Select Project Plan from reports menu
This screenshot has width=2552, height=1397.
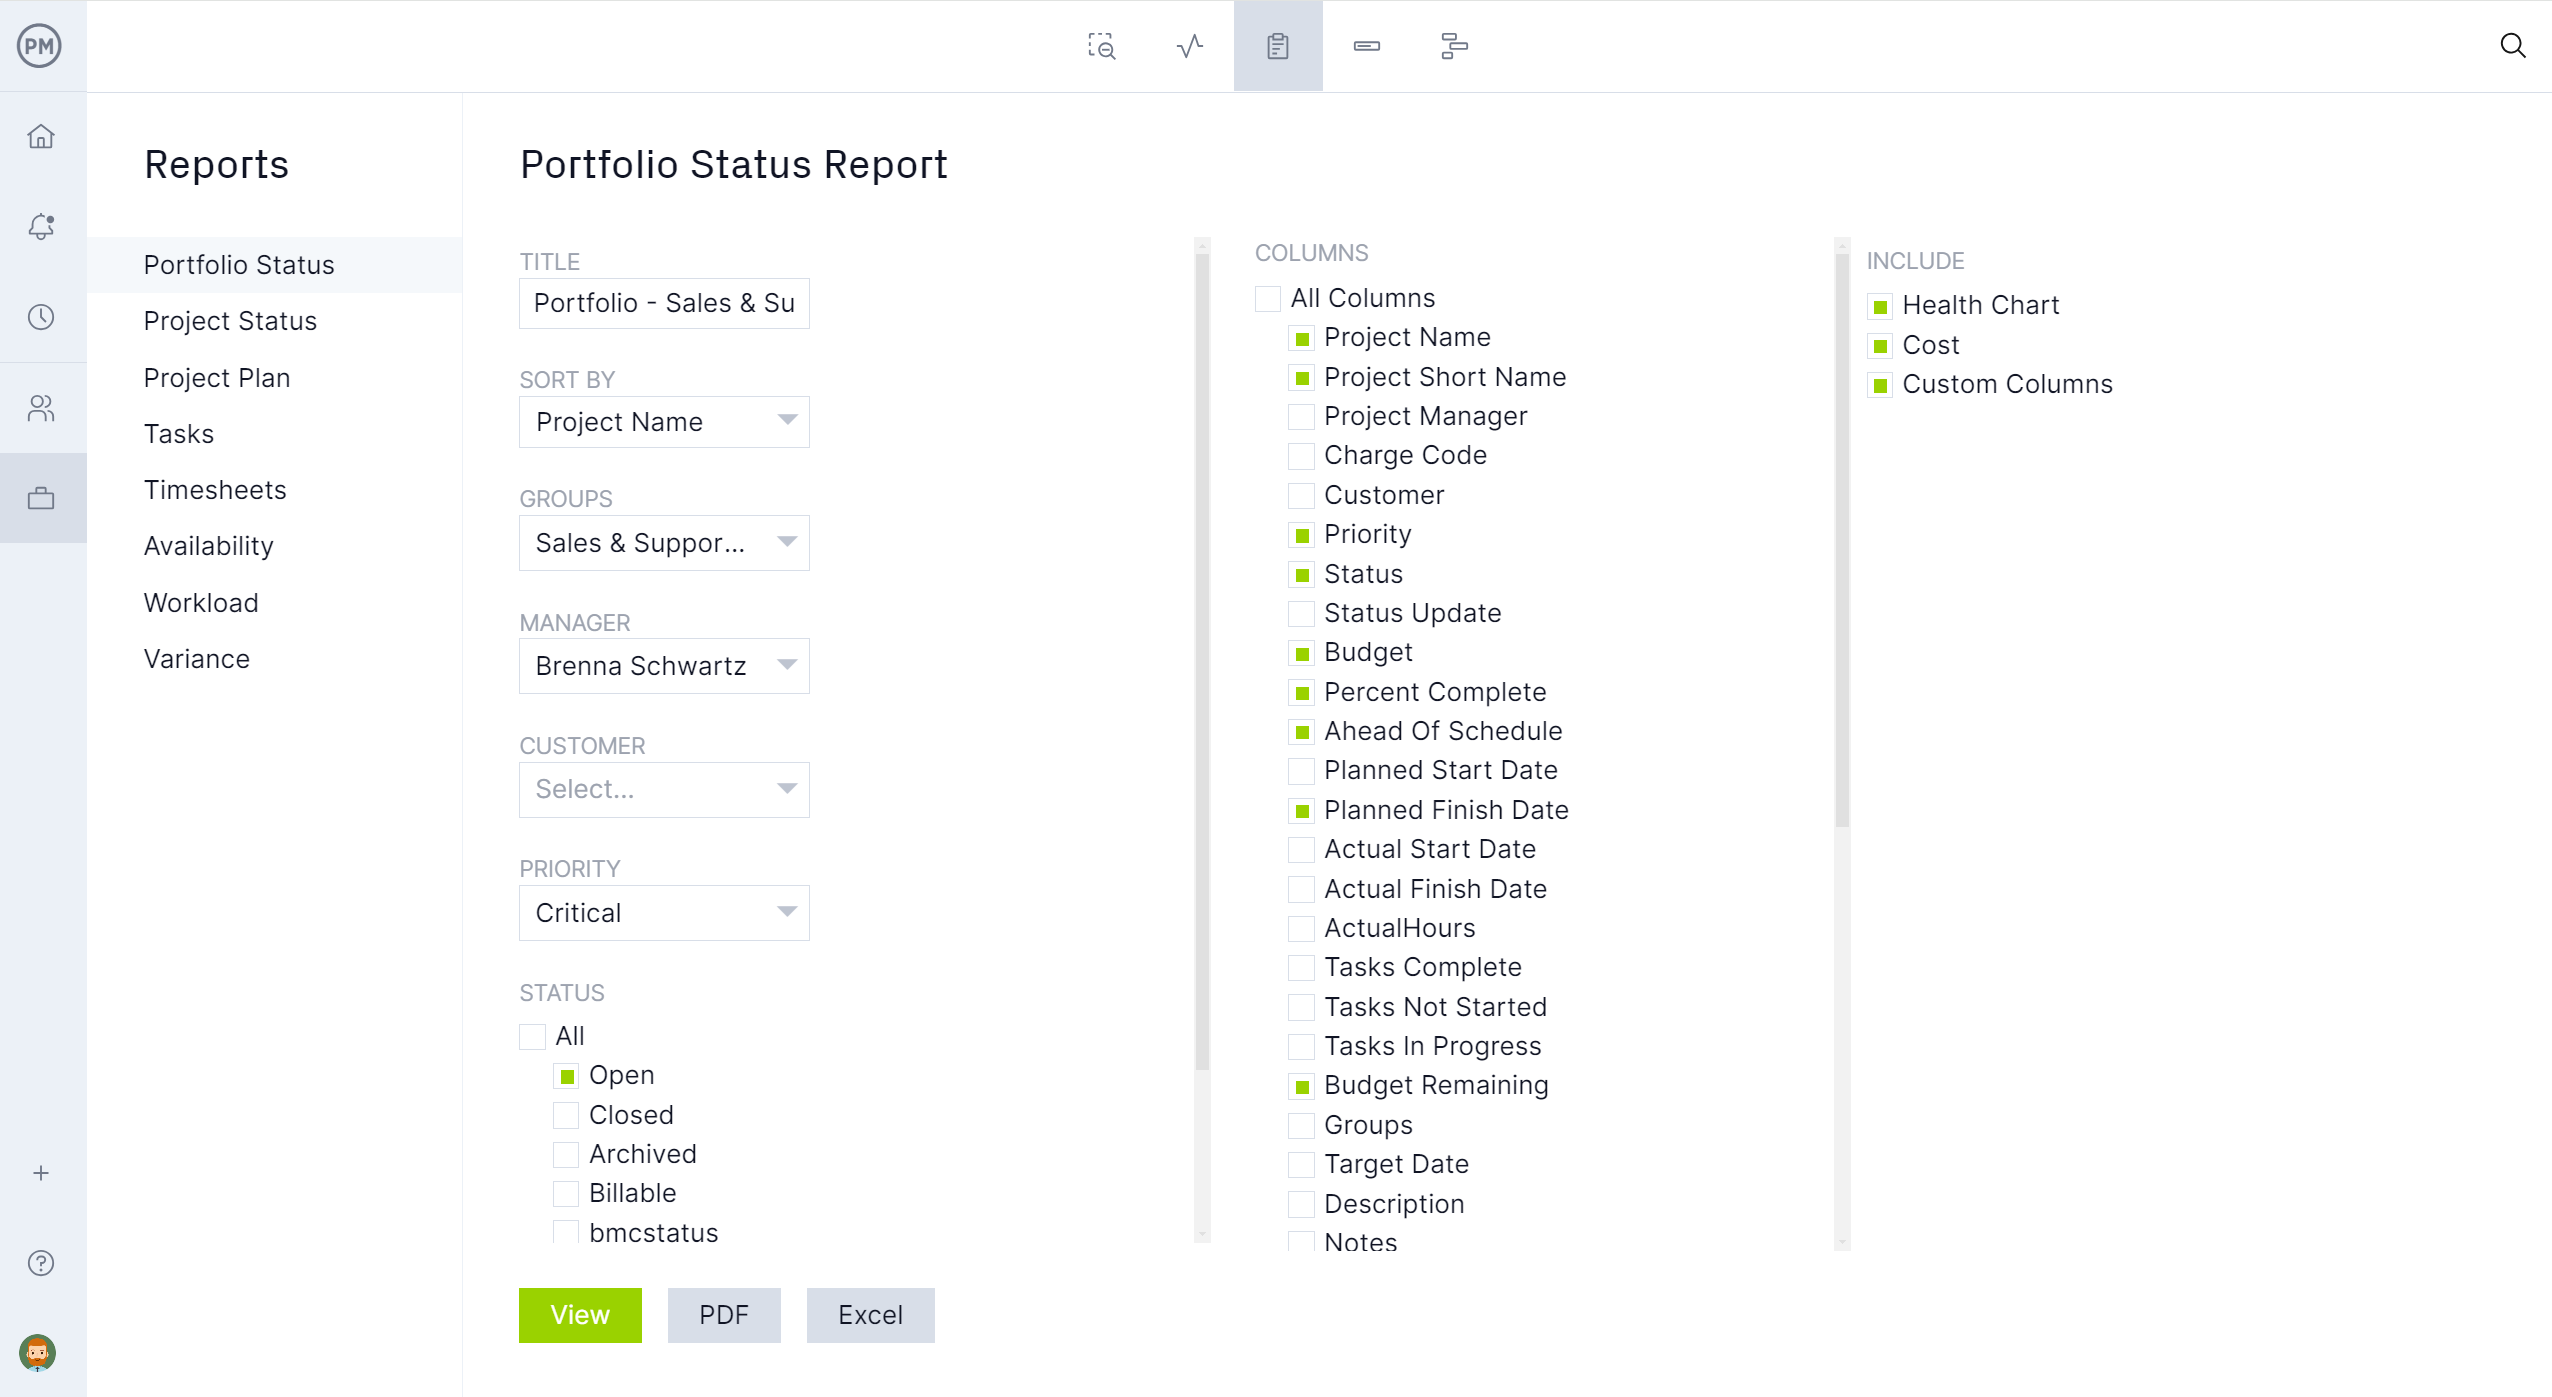218,377
